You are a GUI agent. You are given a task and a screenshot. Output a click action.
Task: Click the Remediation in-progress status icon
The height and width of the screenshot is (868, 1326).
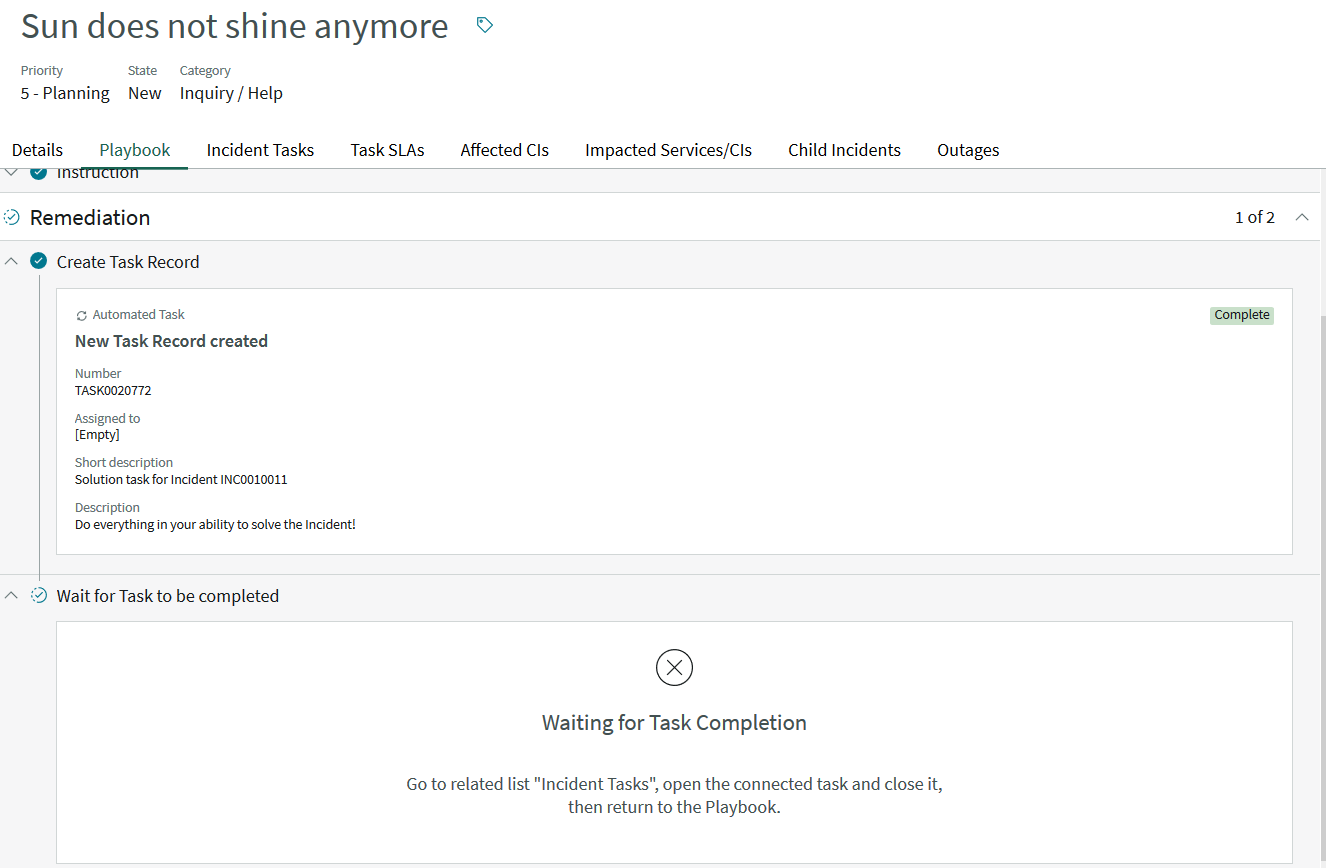tap(12, 217)
